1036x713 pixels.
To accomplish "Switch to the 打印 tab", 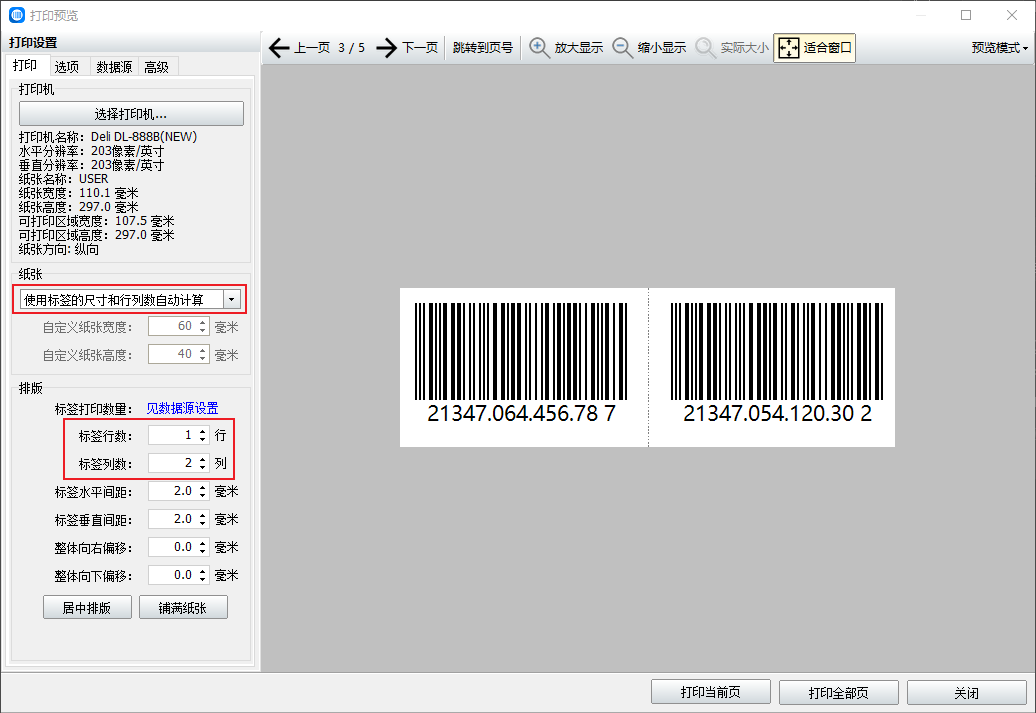I will pyautogui.click(x=25, y=65).
